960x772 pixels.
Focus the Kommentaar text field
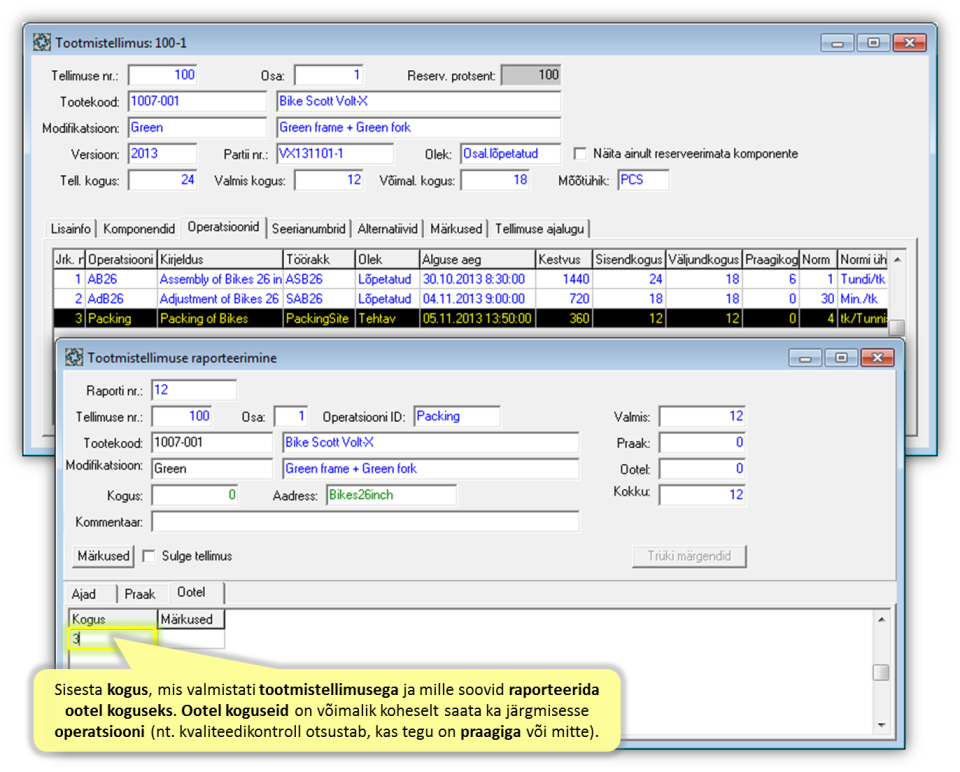pyautogui.click(x=365, y=522)
